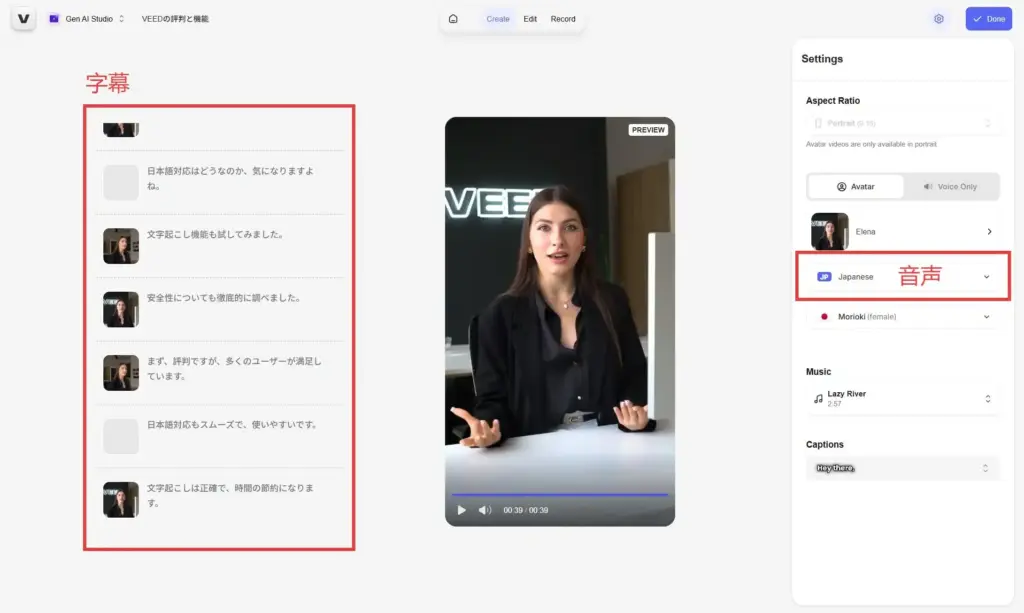Click the 00:39 / 00:39 time display
The image size is (1024, 613).
[526, 511]
